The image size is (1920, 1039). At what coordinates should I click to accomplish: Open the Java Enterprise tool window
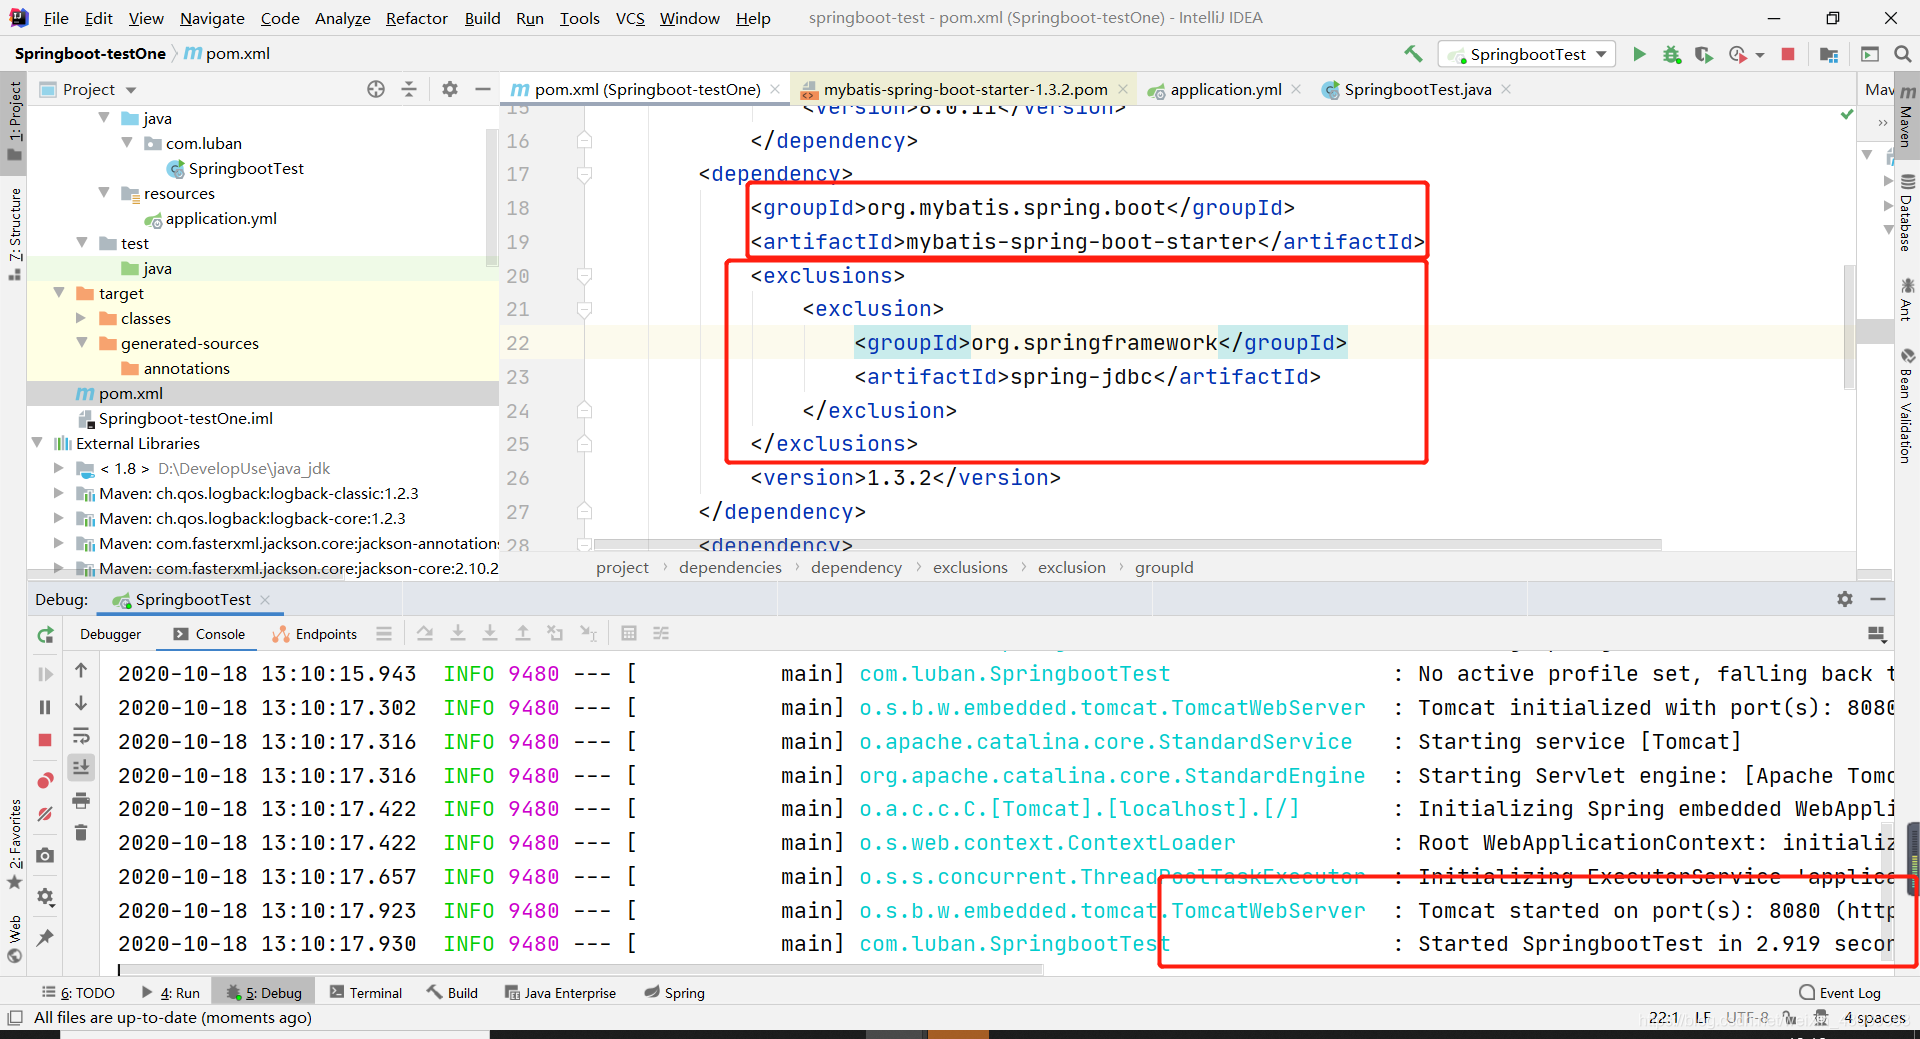[x=560, y=992]
